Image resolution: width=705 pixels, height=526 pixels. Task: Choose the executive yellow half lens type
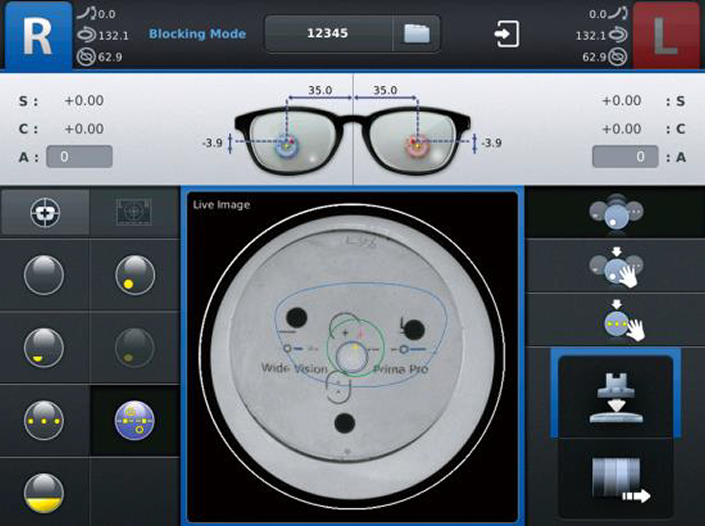point(44,493)
